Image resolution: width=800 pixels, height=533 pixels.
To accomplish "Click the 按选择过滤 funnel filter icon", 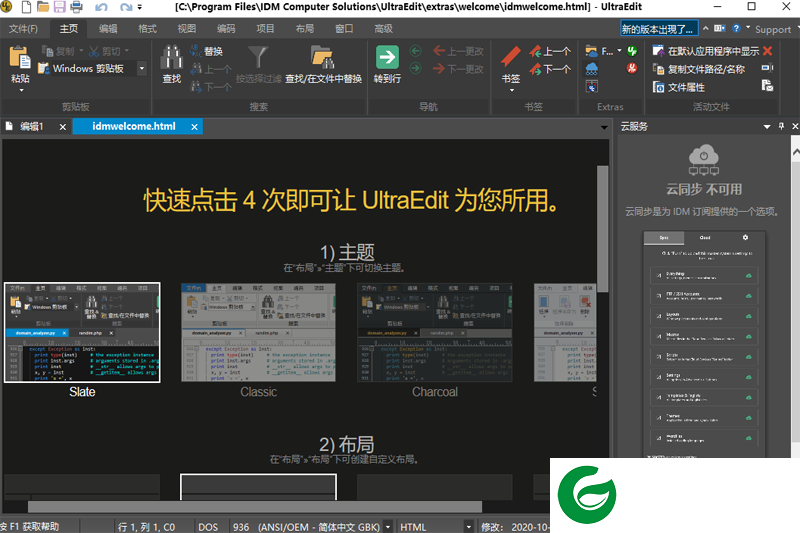I will (x=258, y=57).
